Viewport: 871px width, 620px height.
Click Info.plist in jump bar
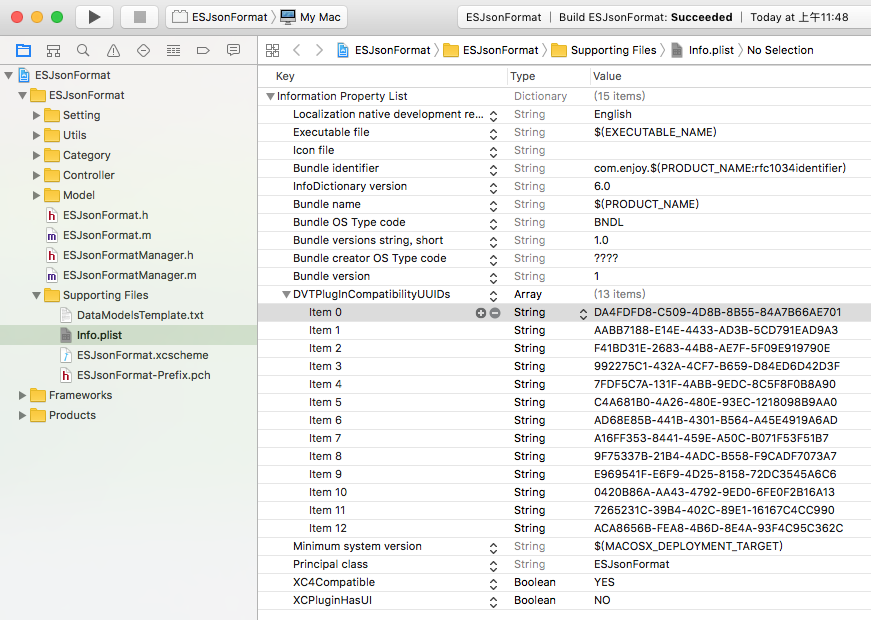tap(703, 51)
